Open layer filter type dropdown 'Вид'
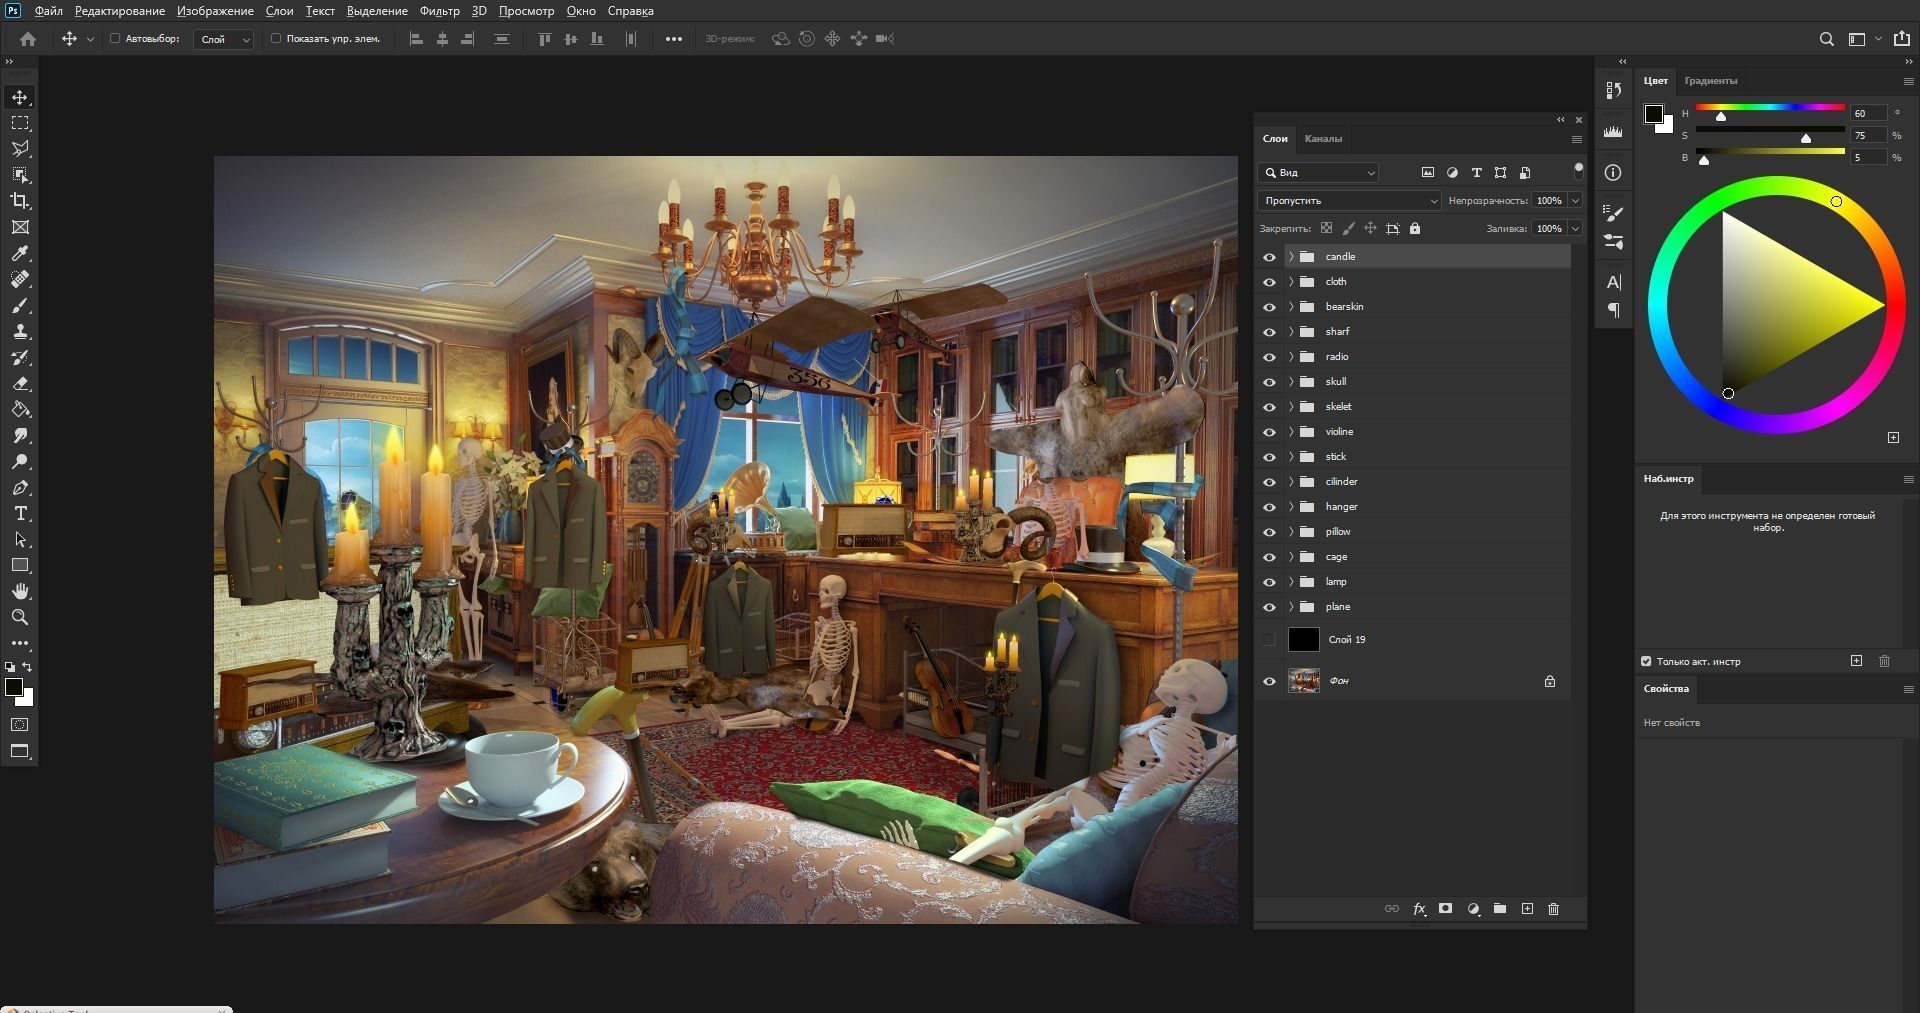 click(x=1319, y=173)
